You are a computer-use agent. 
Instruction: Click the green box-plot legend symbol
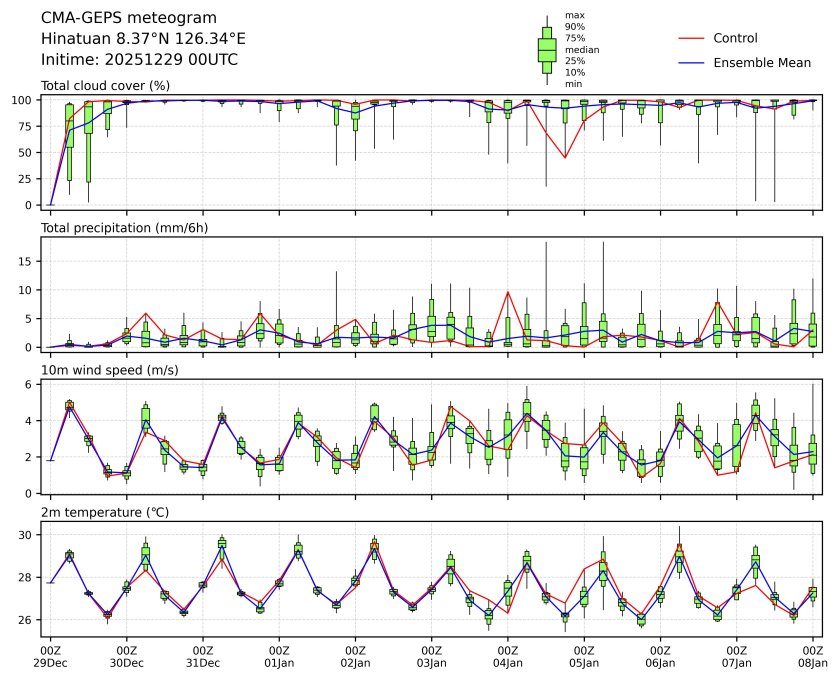tap(547, 50)
